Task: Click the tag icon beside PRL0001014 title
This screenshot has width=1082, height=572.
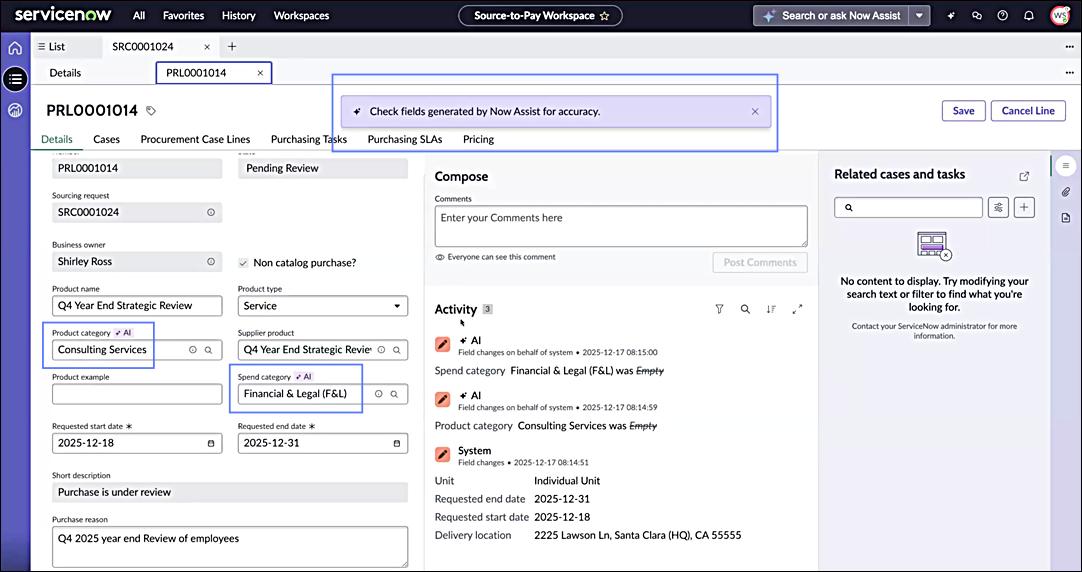Action: point(151,110)
